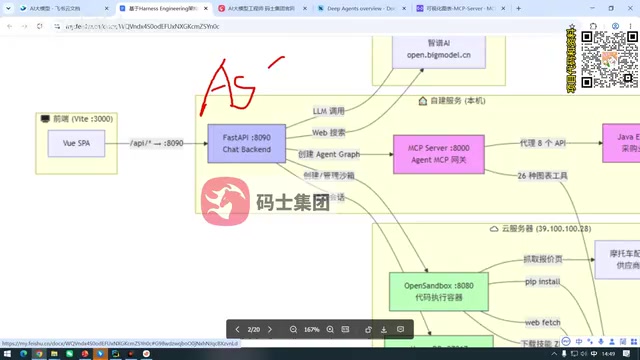Click the browser forward arrow

[x=24, y=26]
